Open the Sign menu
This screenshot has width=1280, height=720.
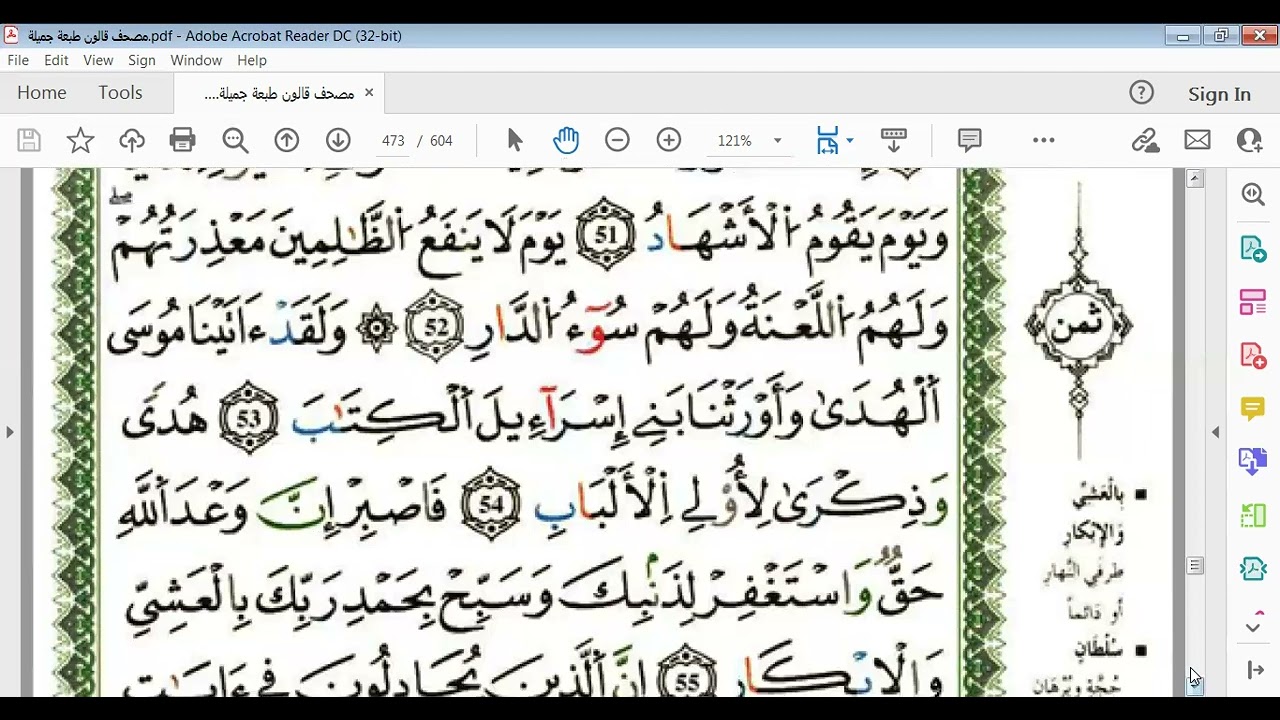(142, 60)
